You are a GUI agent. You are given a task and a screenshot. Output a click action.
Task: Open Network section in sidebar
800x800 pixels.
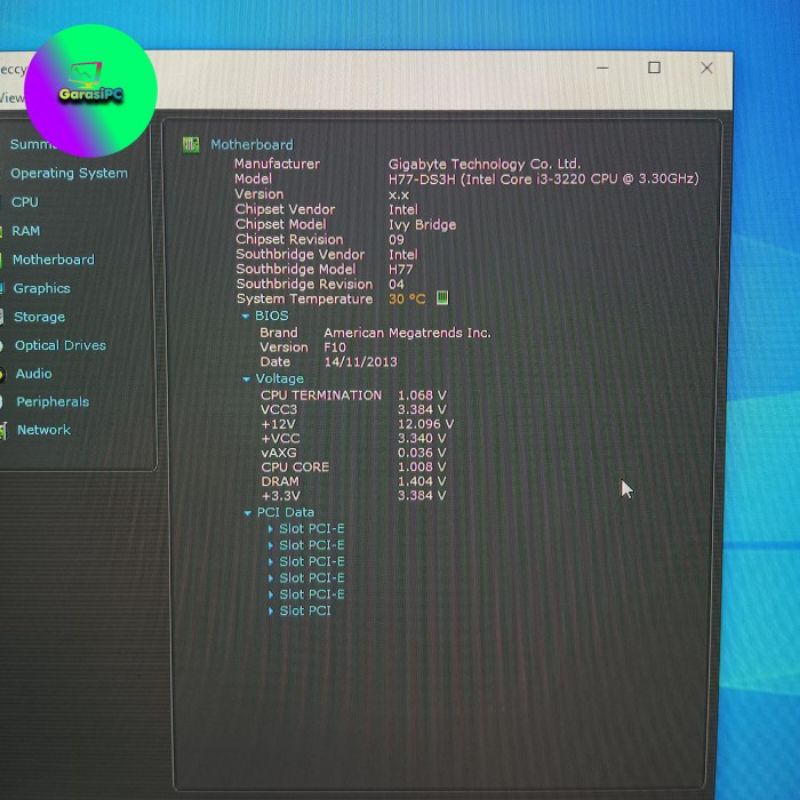44,430
